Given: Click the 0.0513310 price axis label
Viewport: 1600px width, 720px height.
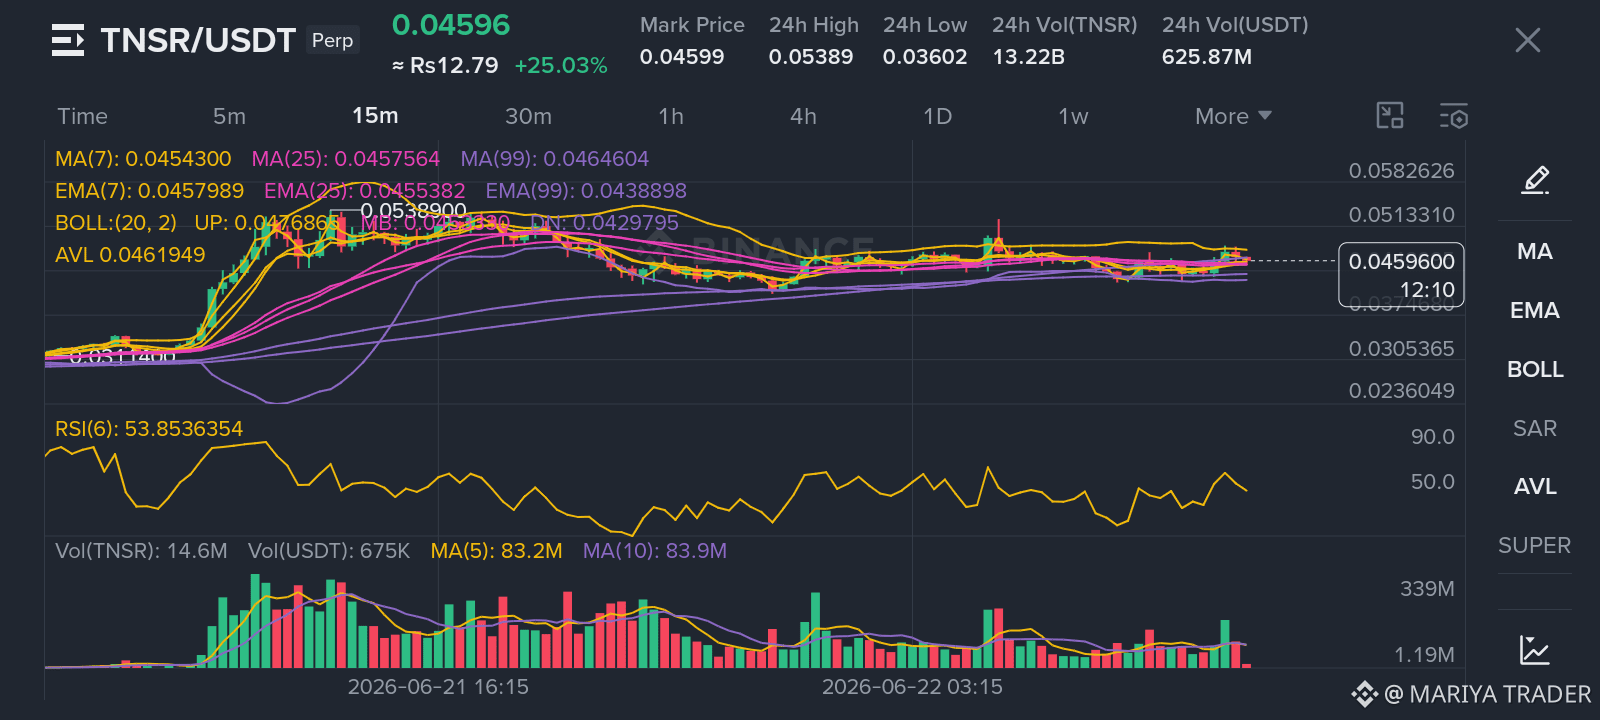Looking at the screenshot, I should pyautogui.click(x=1401, y=215).
